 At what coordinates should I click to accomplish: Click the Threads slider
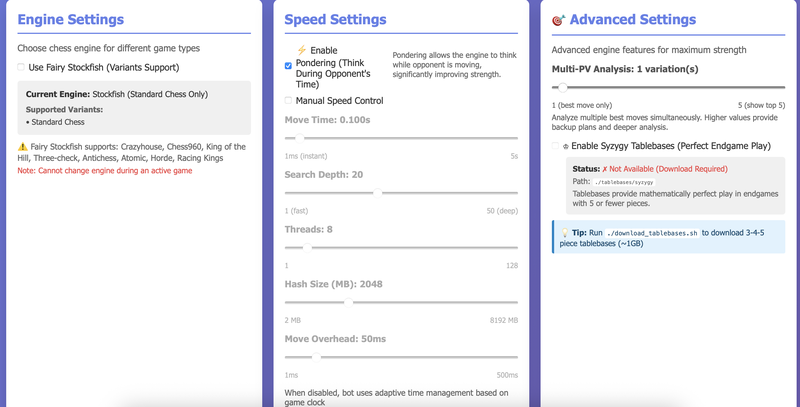[x=401, y=247]
